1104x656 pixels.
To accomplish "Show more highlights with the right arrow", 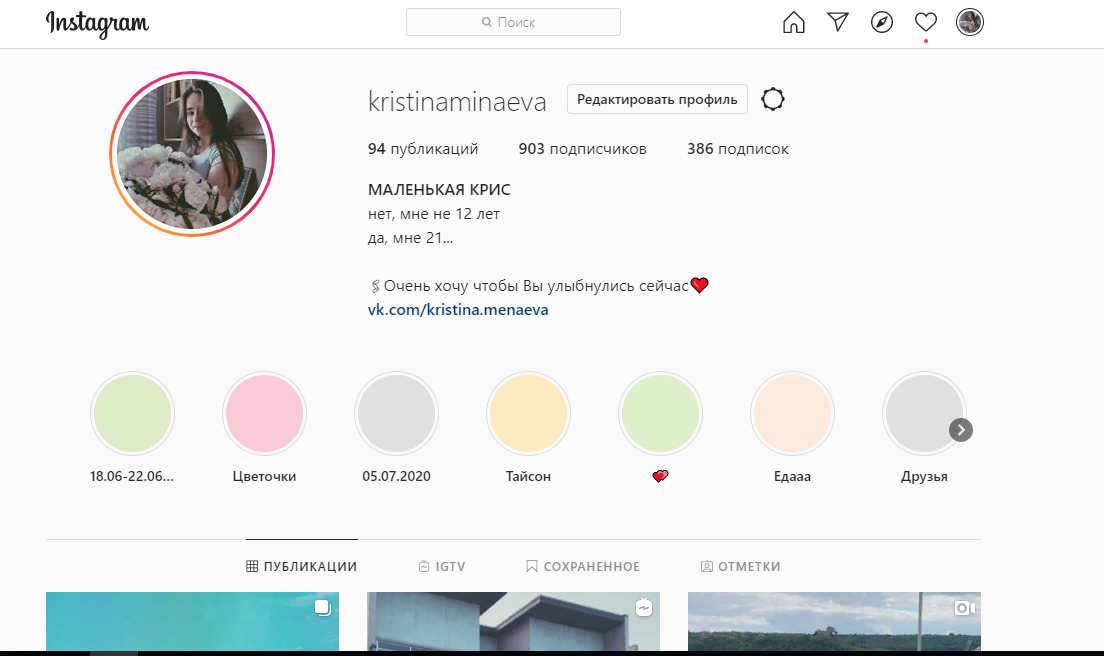I will 961,430.
